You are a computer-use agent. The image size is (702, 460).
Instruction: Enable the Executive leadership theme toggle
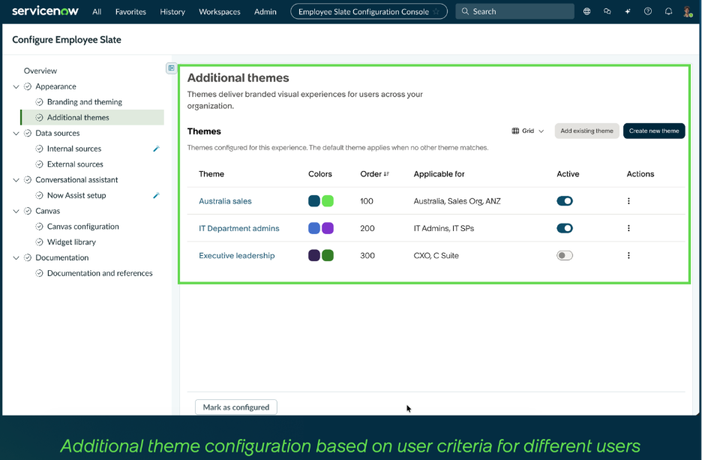pos(565,256)
